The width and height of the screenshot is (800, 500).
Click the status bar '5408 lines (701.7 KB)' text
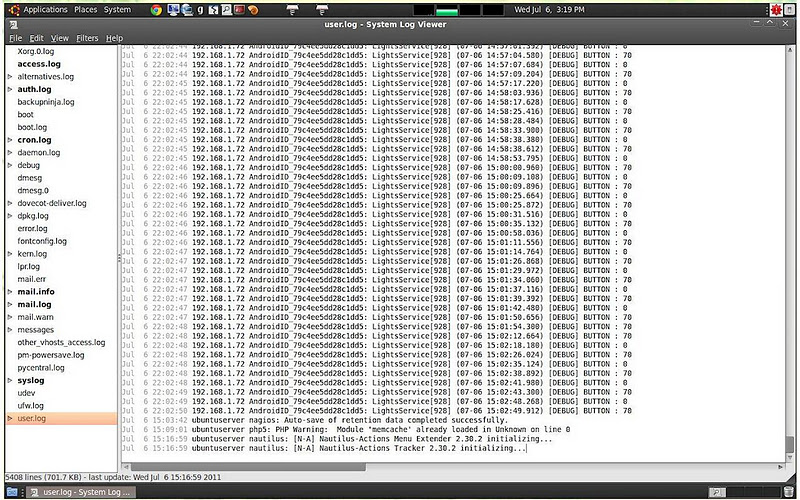tap(43, 478)
